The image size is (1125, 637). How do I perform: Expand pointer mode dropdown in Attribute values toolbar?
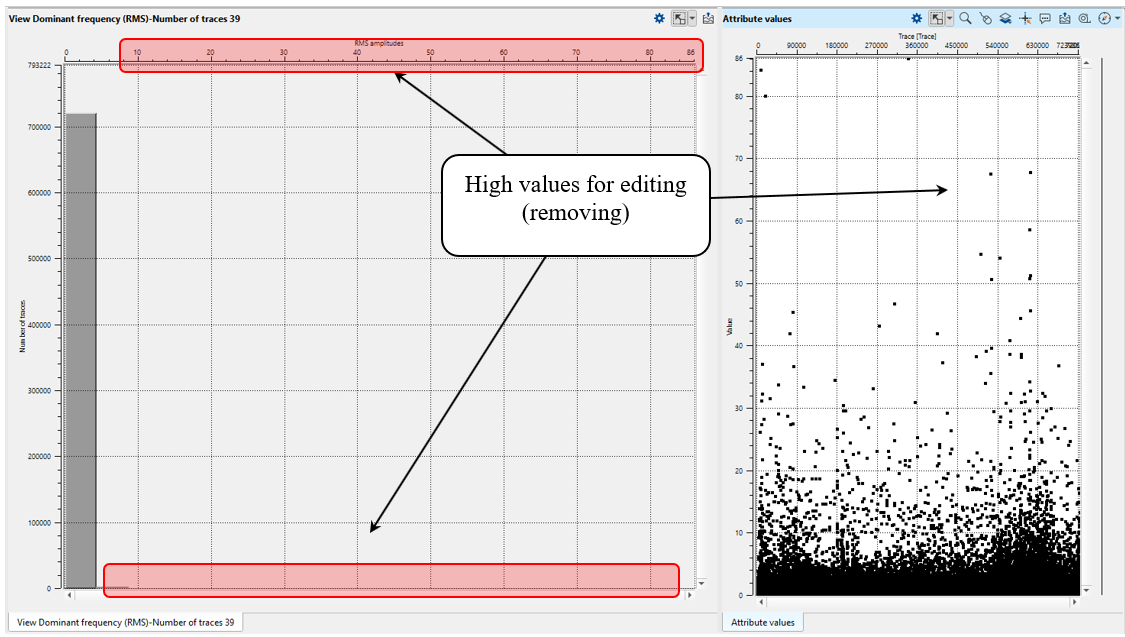(948, 18)
